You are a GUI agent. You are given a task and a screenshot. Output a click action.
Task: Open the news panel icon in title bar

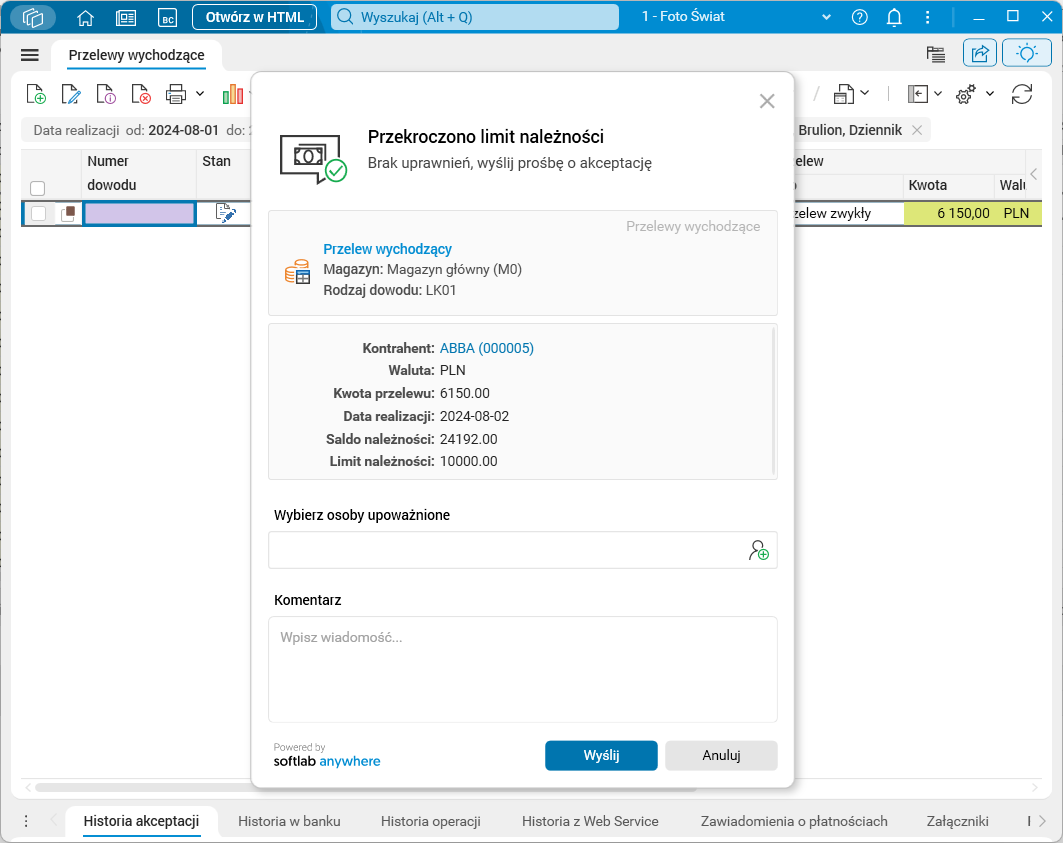click(x=126, y=18)
